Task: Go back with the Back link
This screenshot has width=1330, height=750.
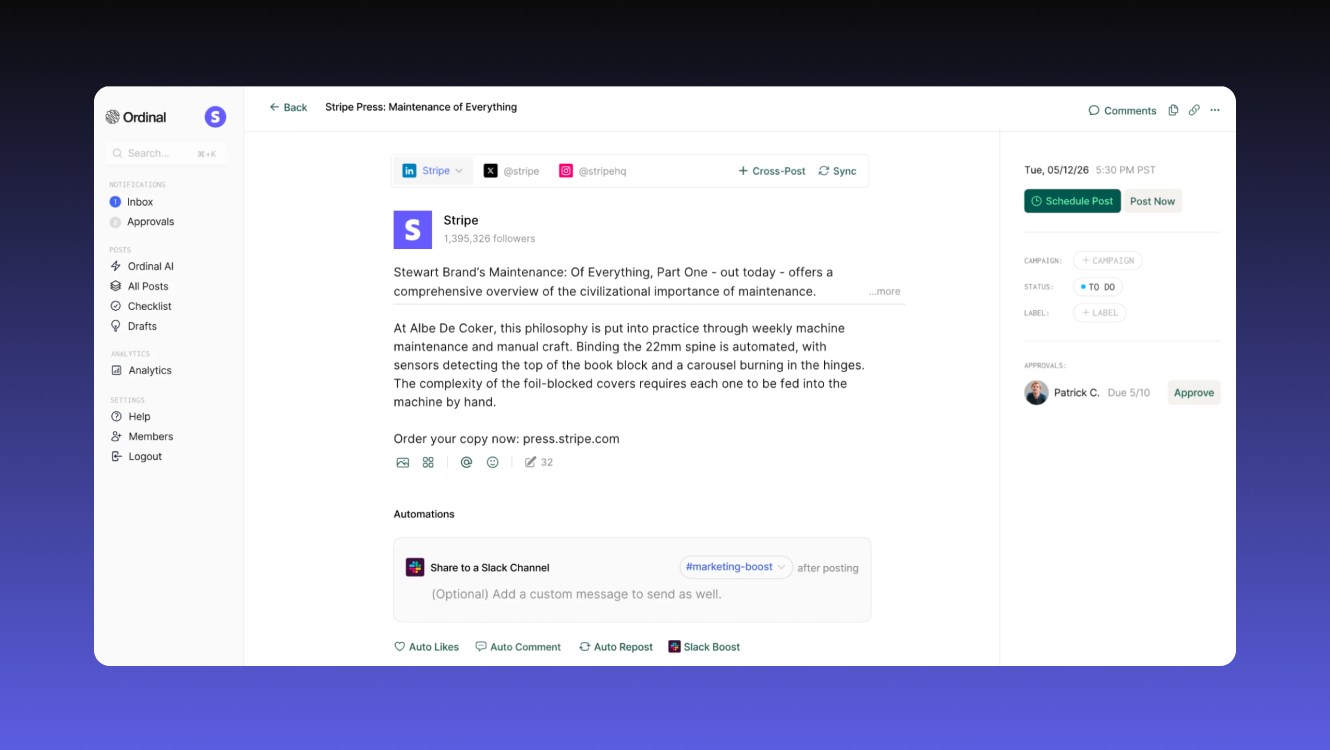Action: pos(288,107)
